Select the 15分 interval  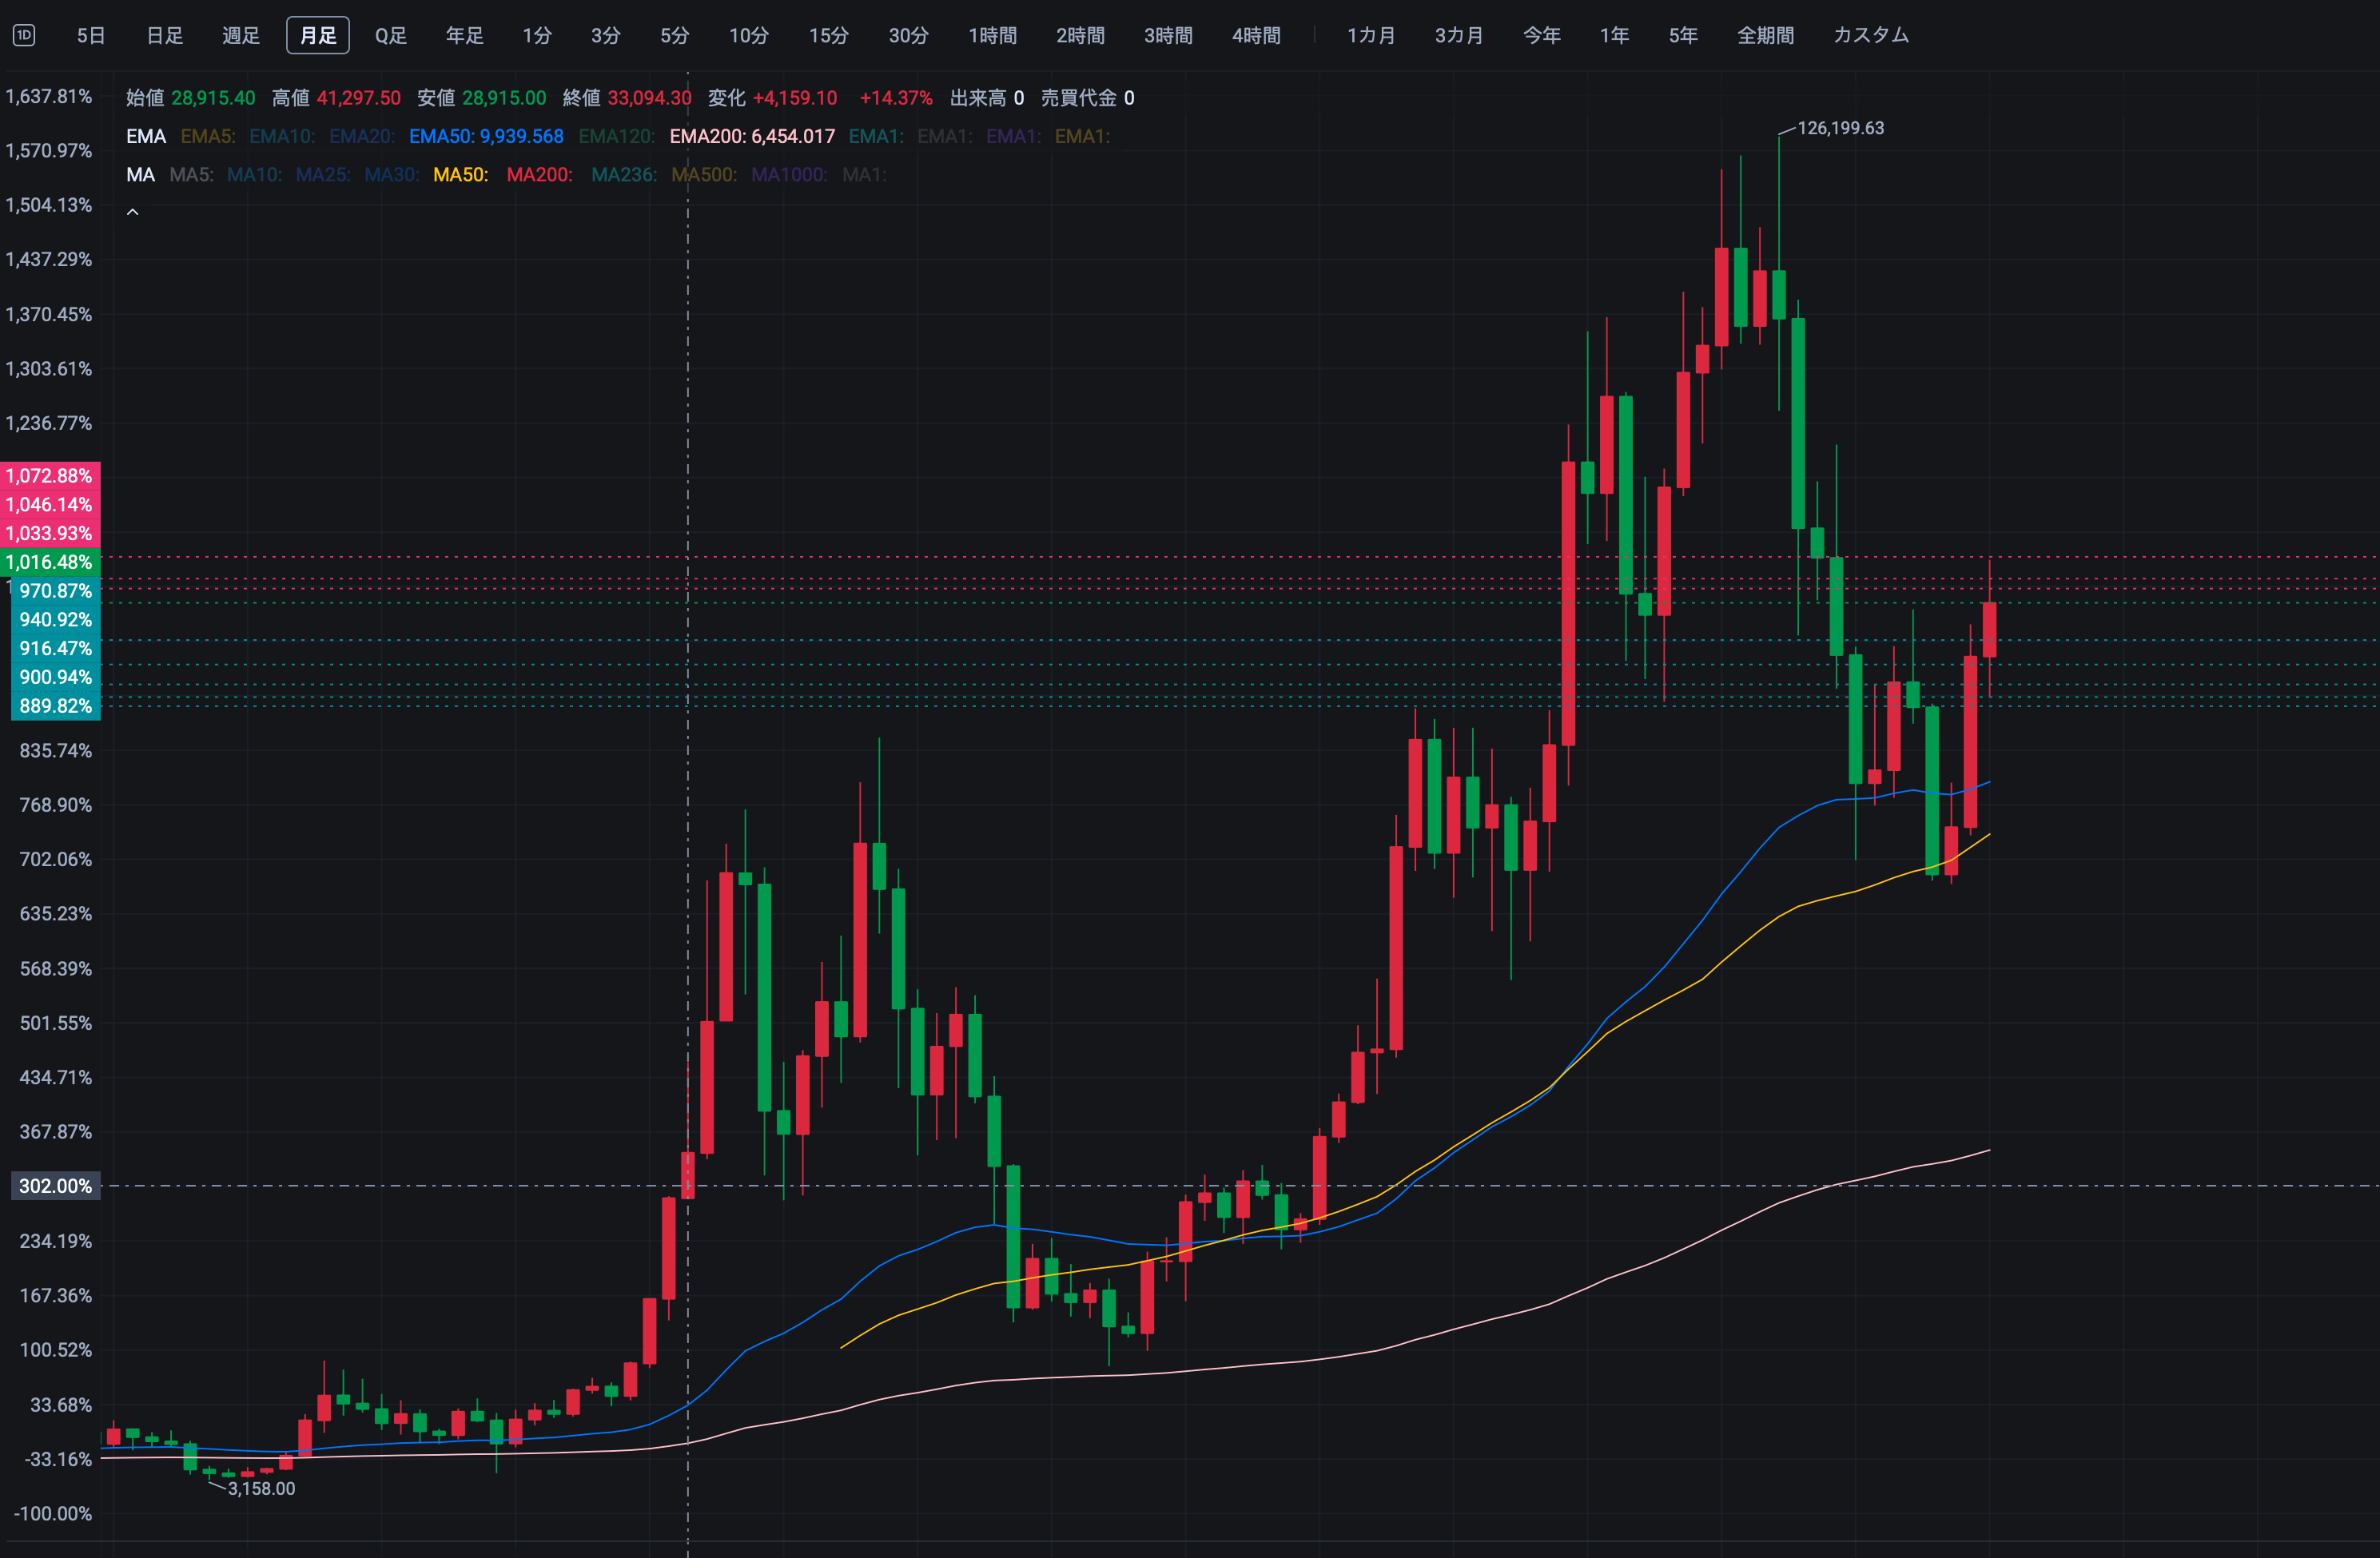tap(829, 35)
